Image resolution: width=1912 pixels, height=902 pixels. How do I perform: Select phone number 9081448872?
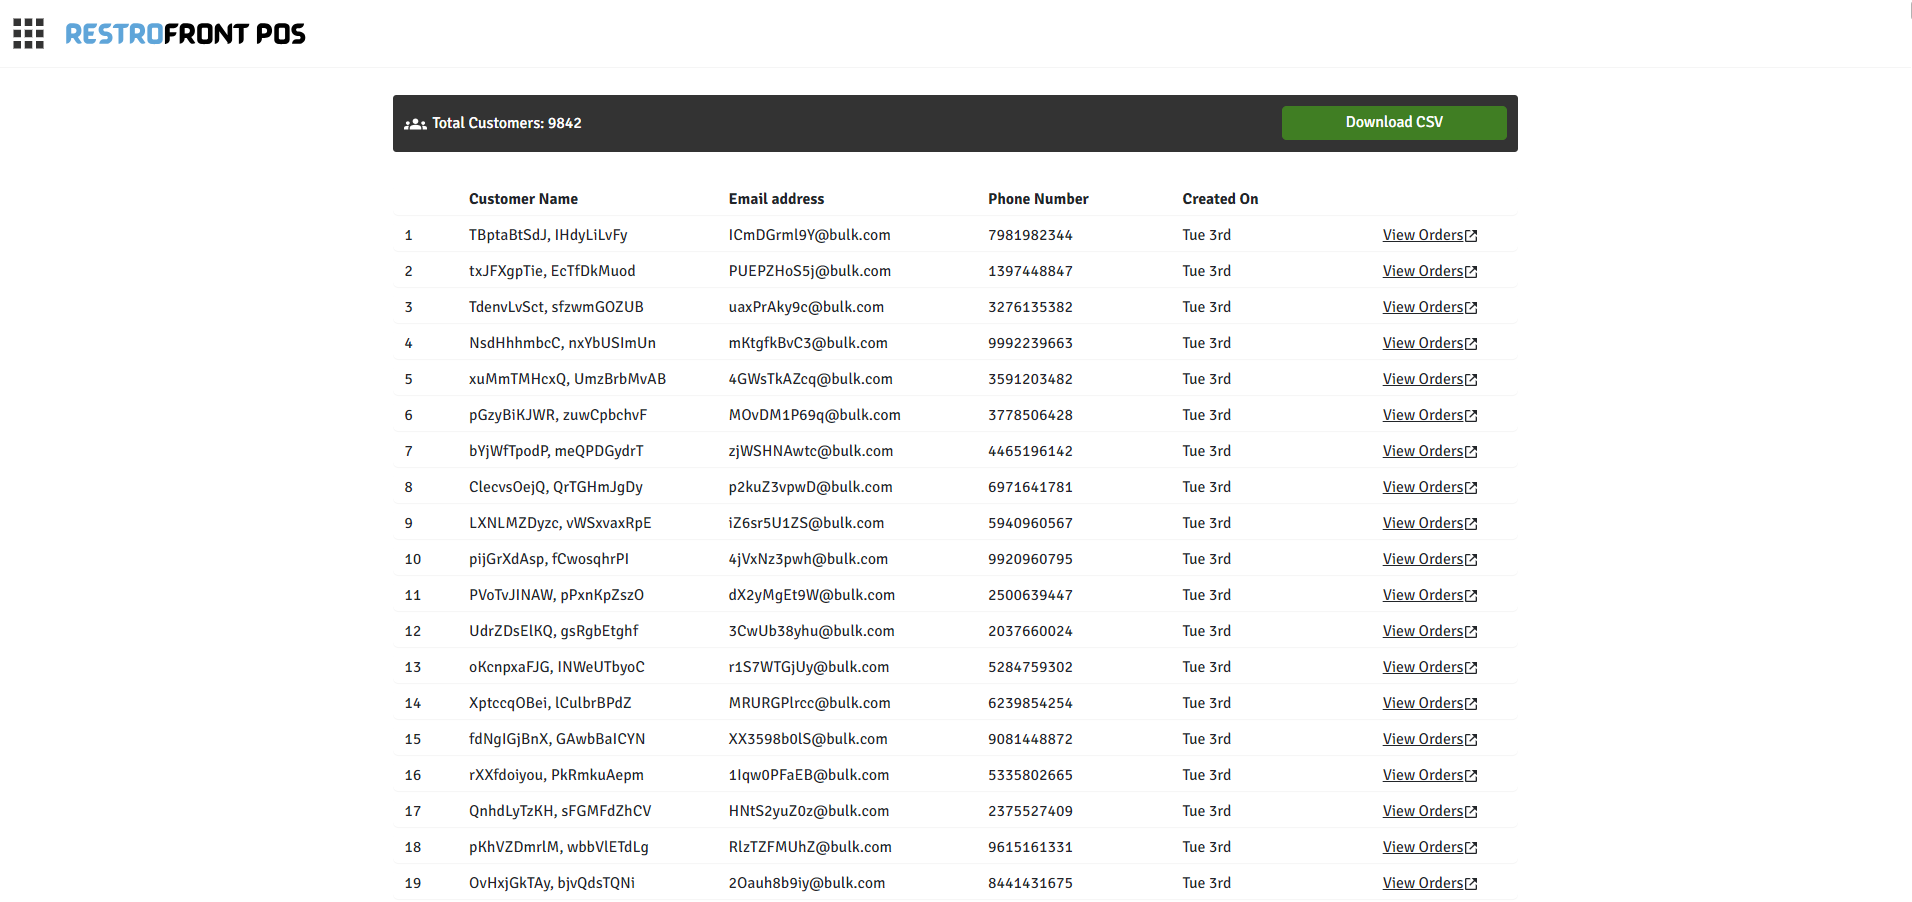[x=1030, y=739]
